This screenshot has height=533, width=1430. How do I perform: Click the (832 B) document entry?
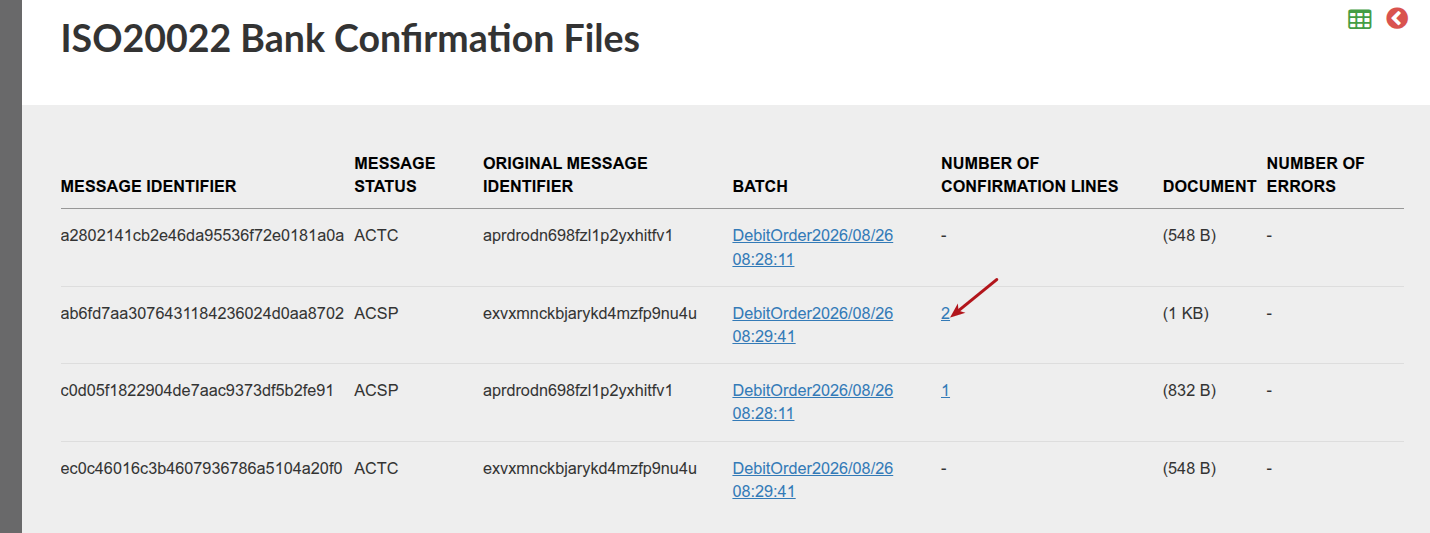coord(1189,390)
